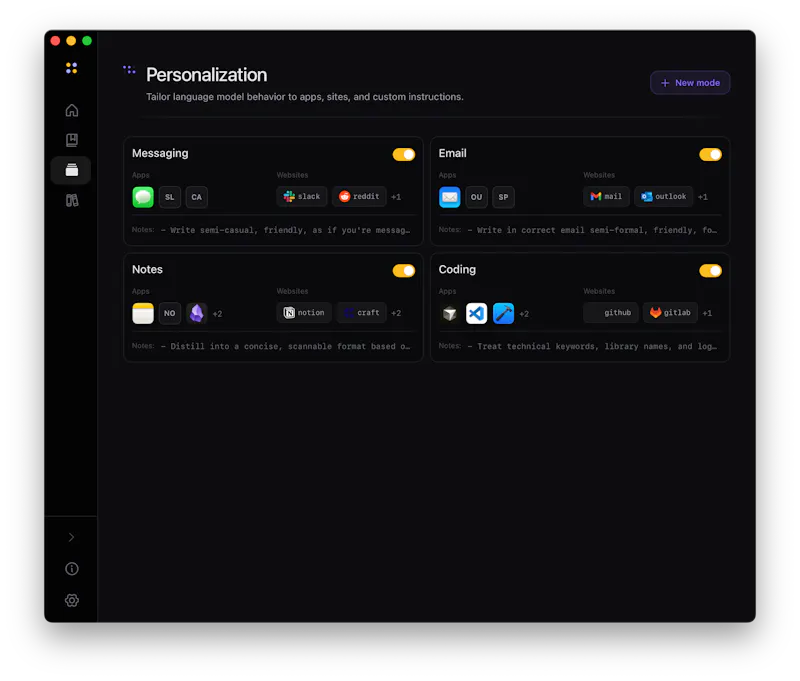Click the green Messages app icon
Viewport: 800px width, 681px height.
pos(143,197)
